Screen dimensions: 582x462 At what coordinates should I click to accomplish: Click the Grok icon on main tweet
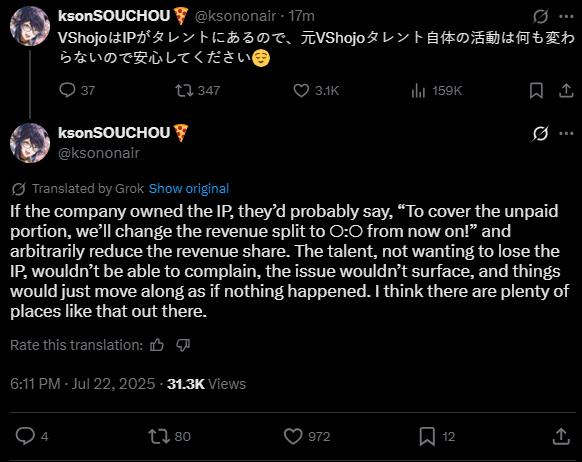click(x=540, y=133)
